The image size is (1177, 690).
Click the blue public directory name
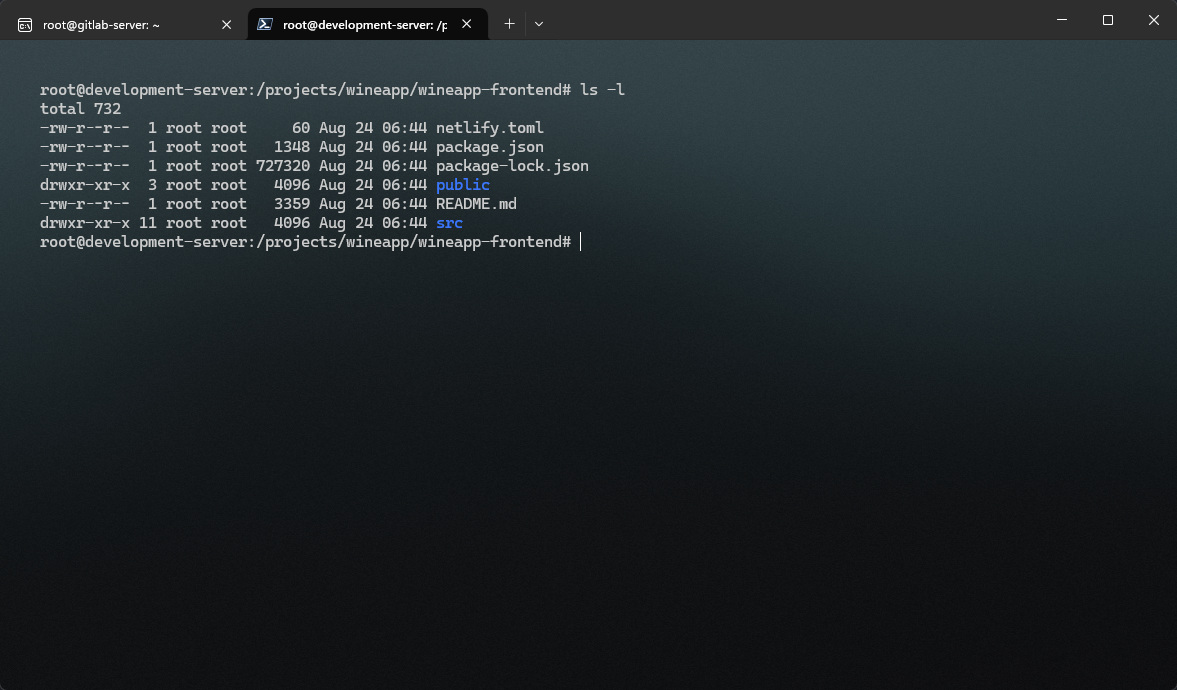(463, 185)
